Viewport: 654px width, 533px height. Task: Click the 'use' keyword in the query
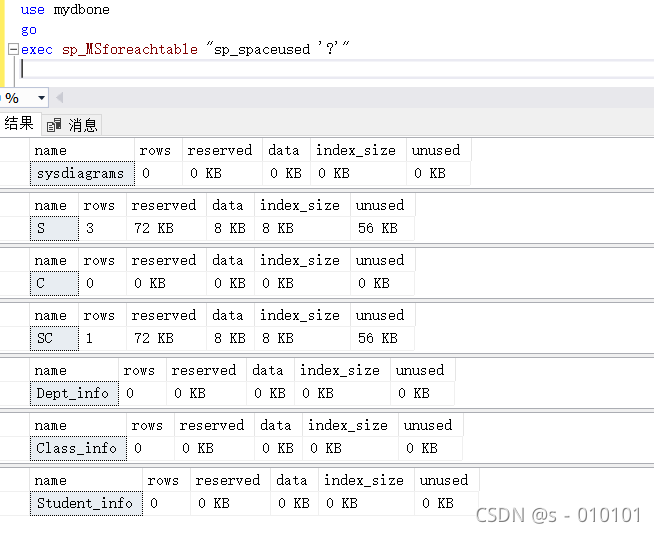click(33, 10)
